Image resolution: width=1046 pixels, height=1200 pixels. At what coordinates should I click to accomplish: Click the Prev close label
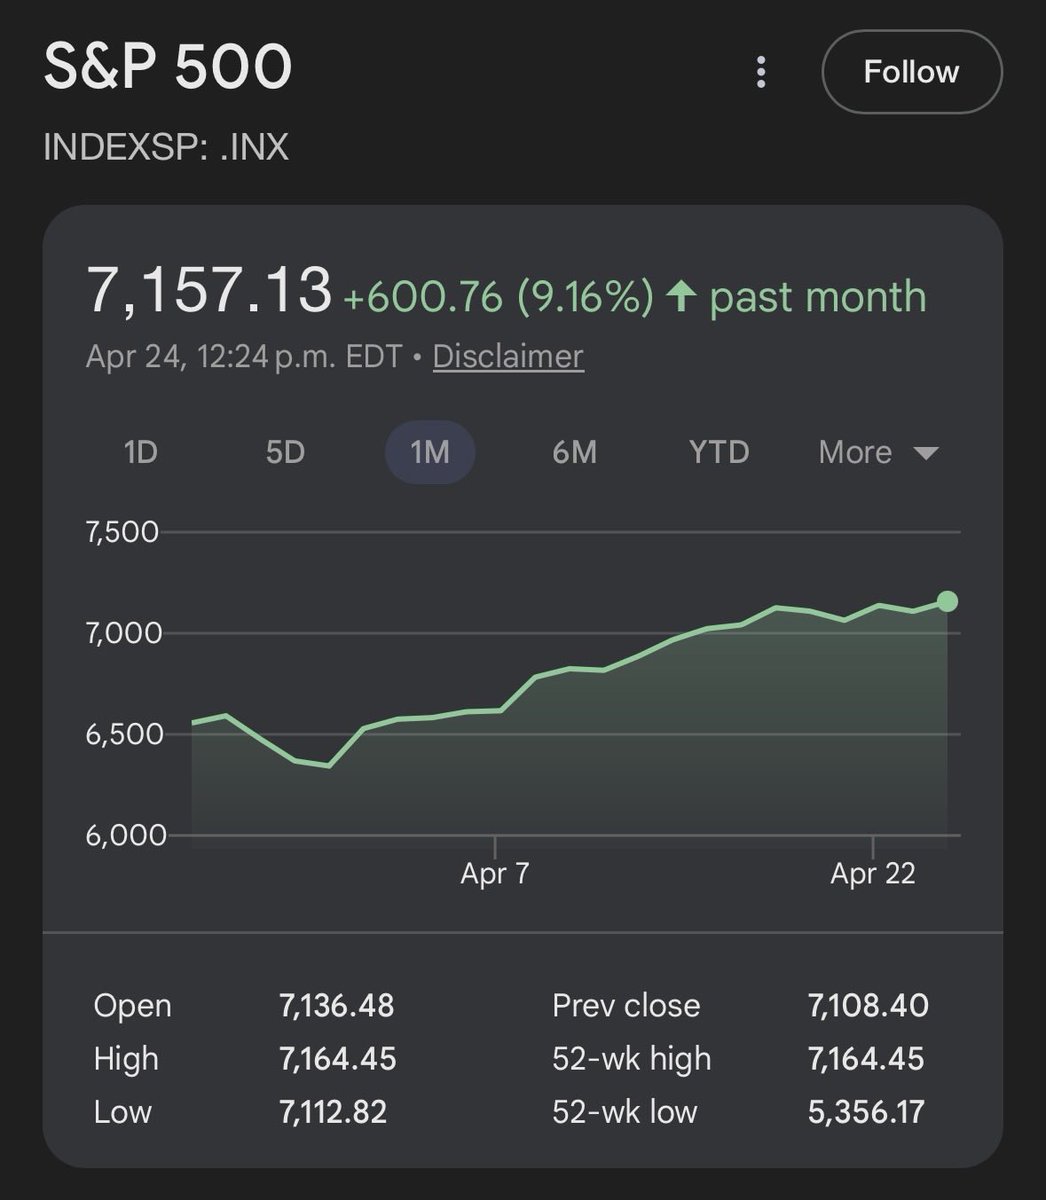click(x=626, y=1006)
